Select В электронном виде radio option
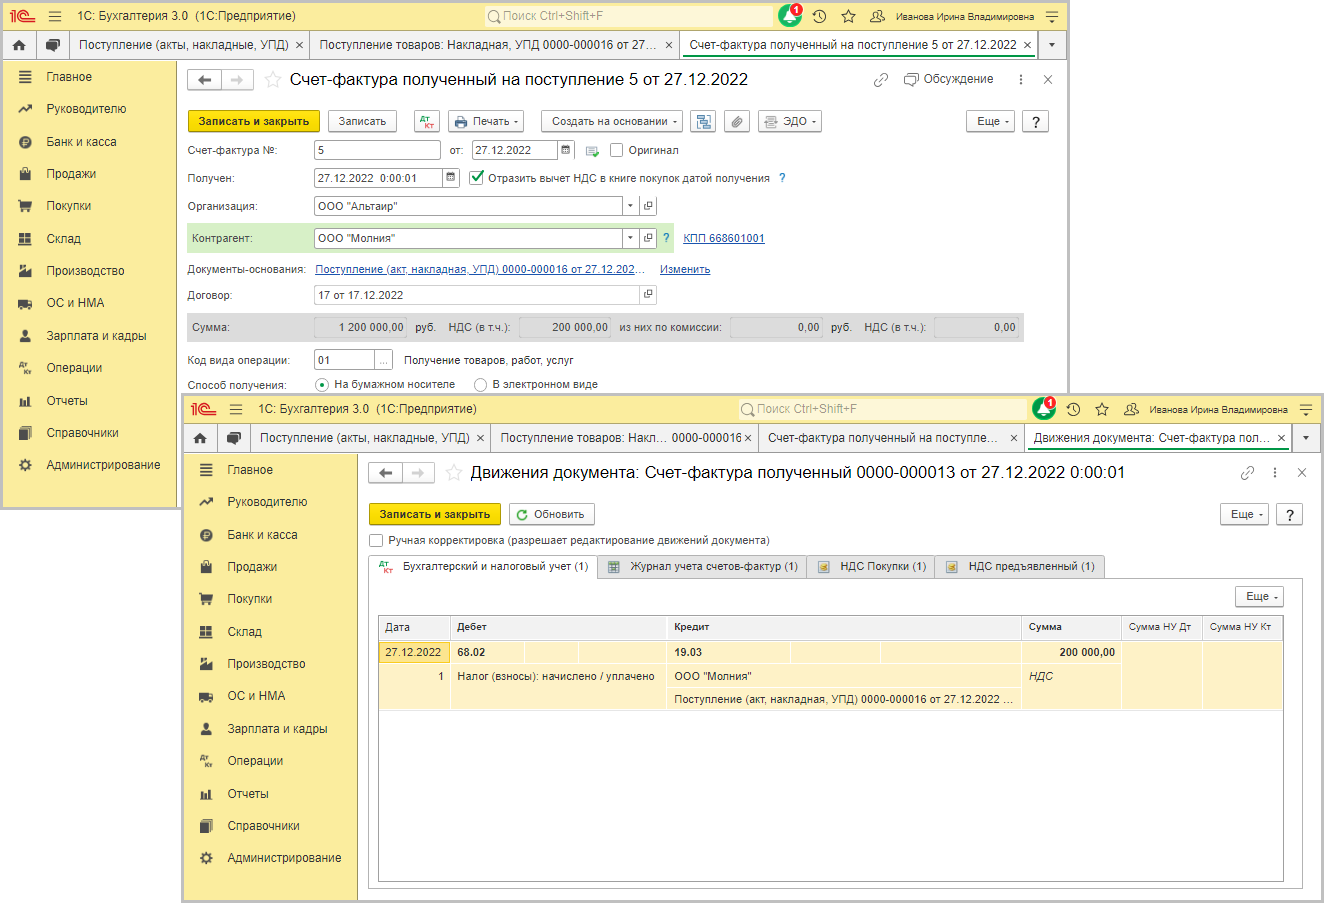 [480, 384]
